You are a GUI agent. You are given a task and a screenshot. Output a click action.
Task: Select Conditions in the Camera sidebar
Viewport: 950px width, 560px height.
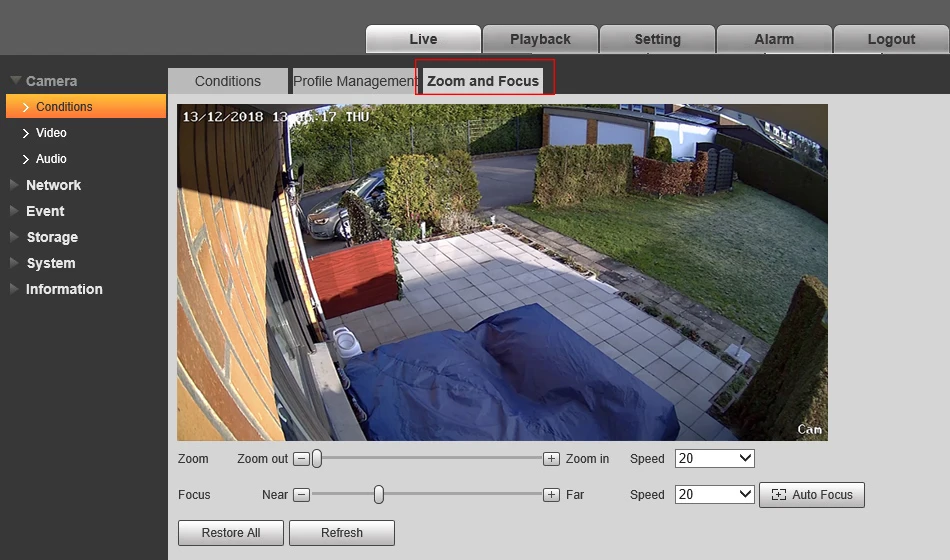(x=86, y=107)
